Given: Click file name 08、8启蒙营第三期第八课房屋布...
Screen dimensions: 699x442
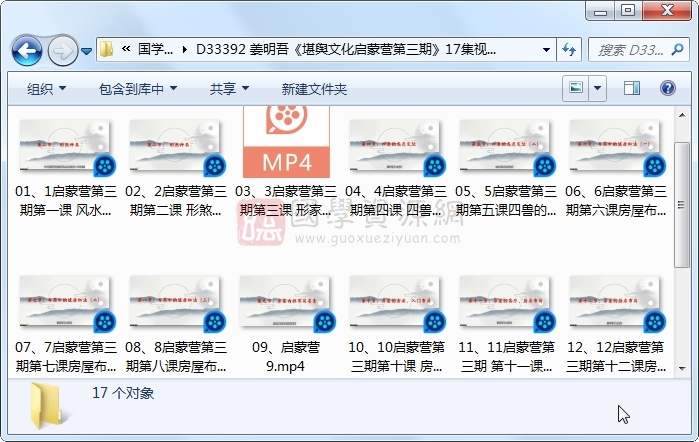Looking at the screenshot, I should coord(176,357).
